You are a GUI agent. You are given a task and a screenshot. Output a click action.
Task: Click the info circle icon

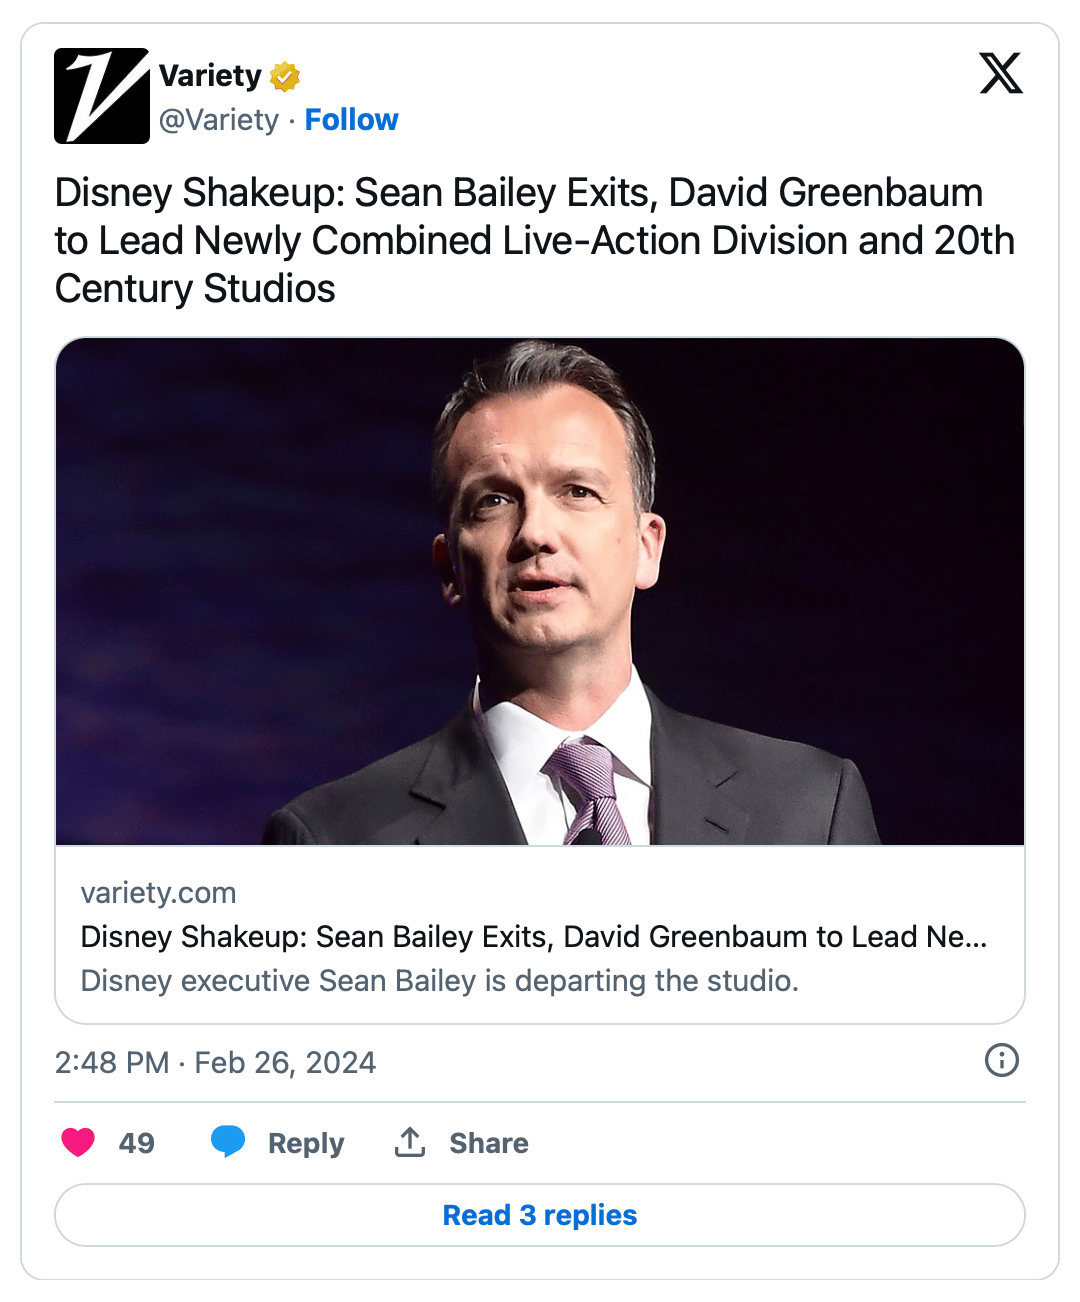point(1001,1060)
